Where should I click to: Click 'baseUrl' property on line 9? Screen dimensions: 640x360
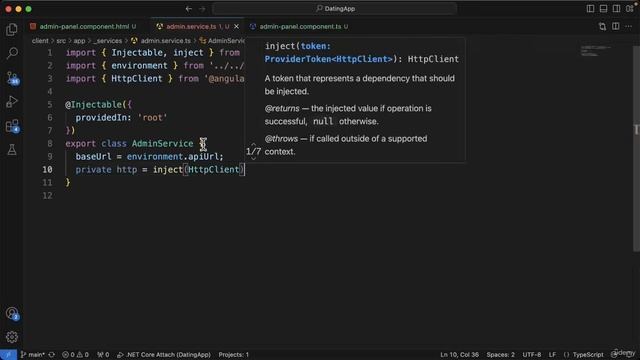93,156
